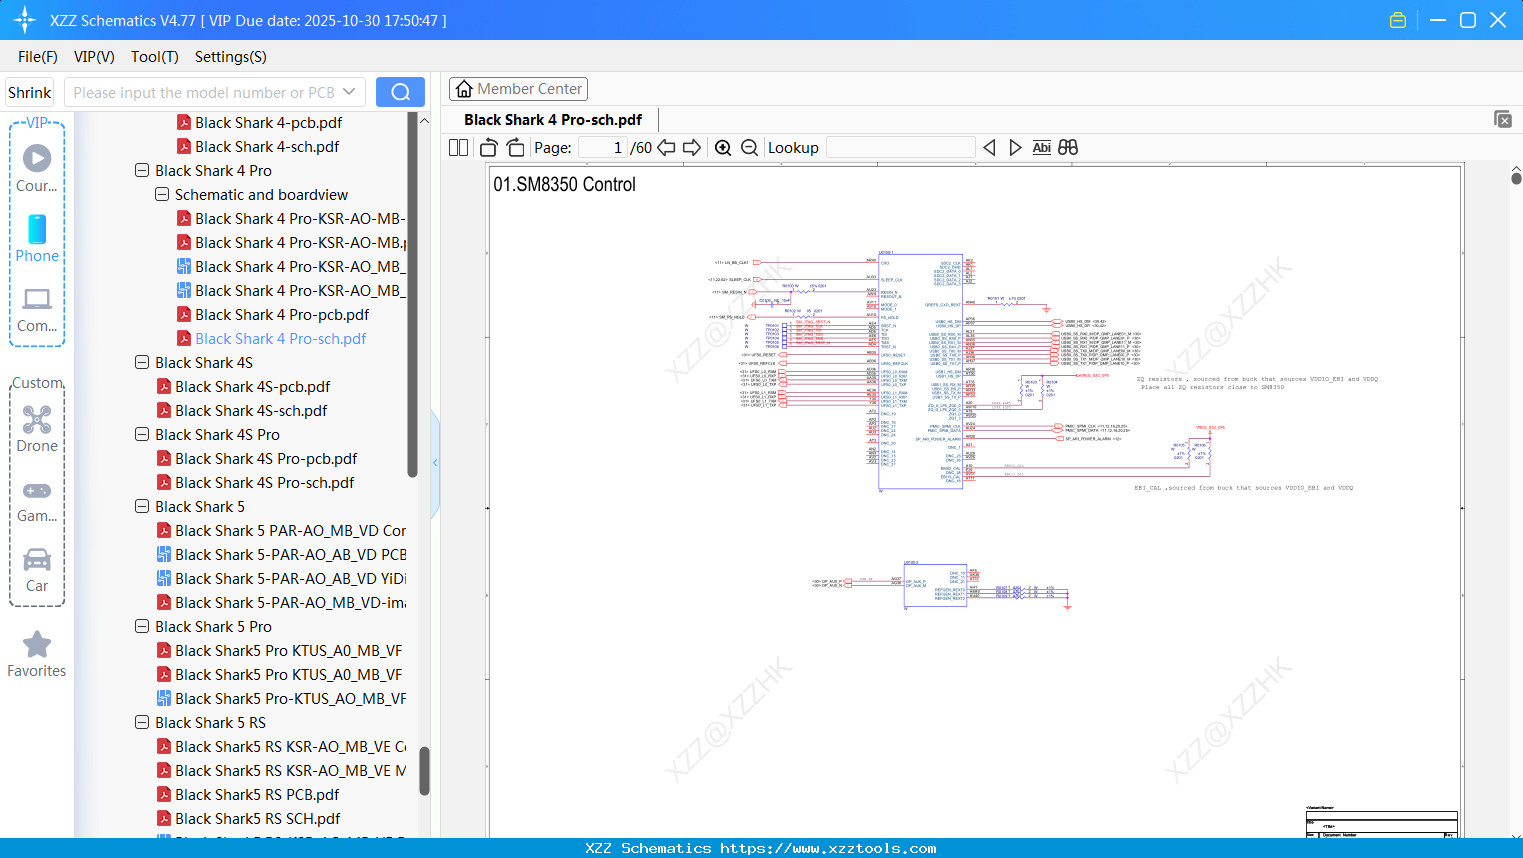Open the Car category
The height and width of the screenshot is (858, 1523).
[37, 570]
